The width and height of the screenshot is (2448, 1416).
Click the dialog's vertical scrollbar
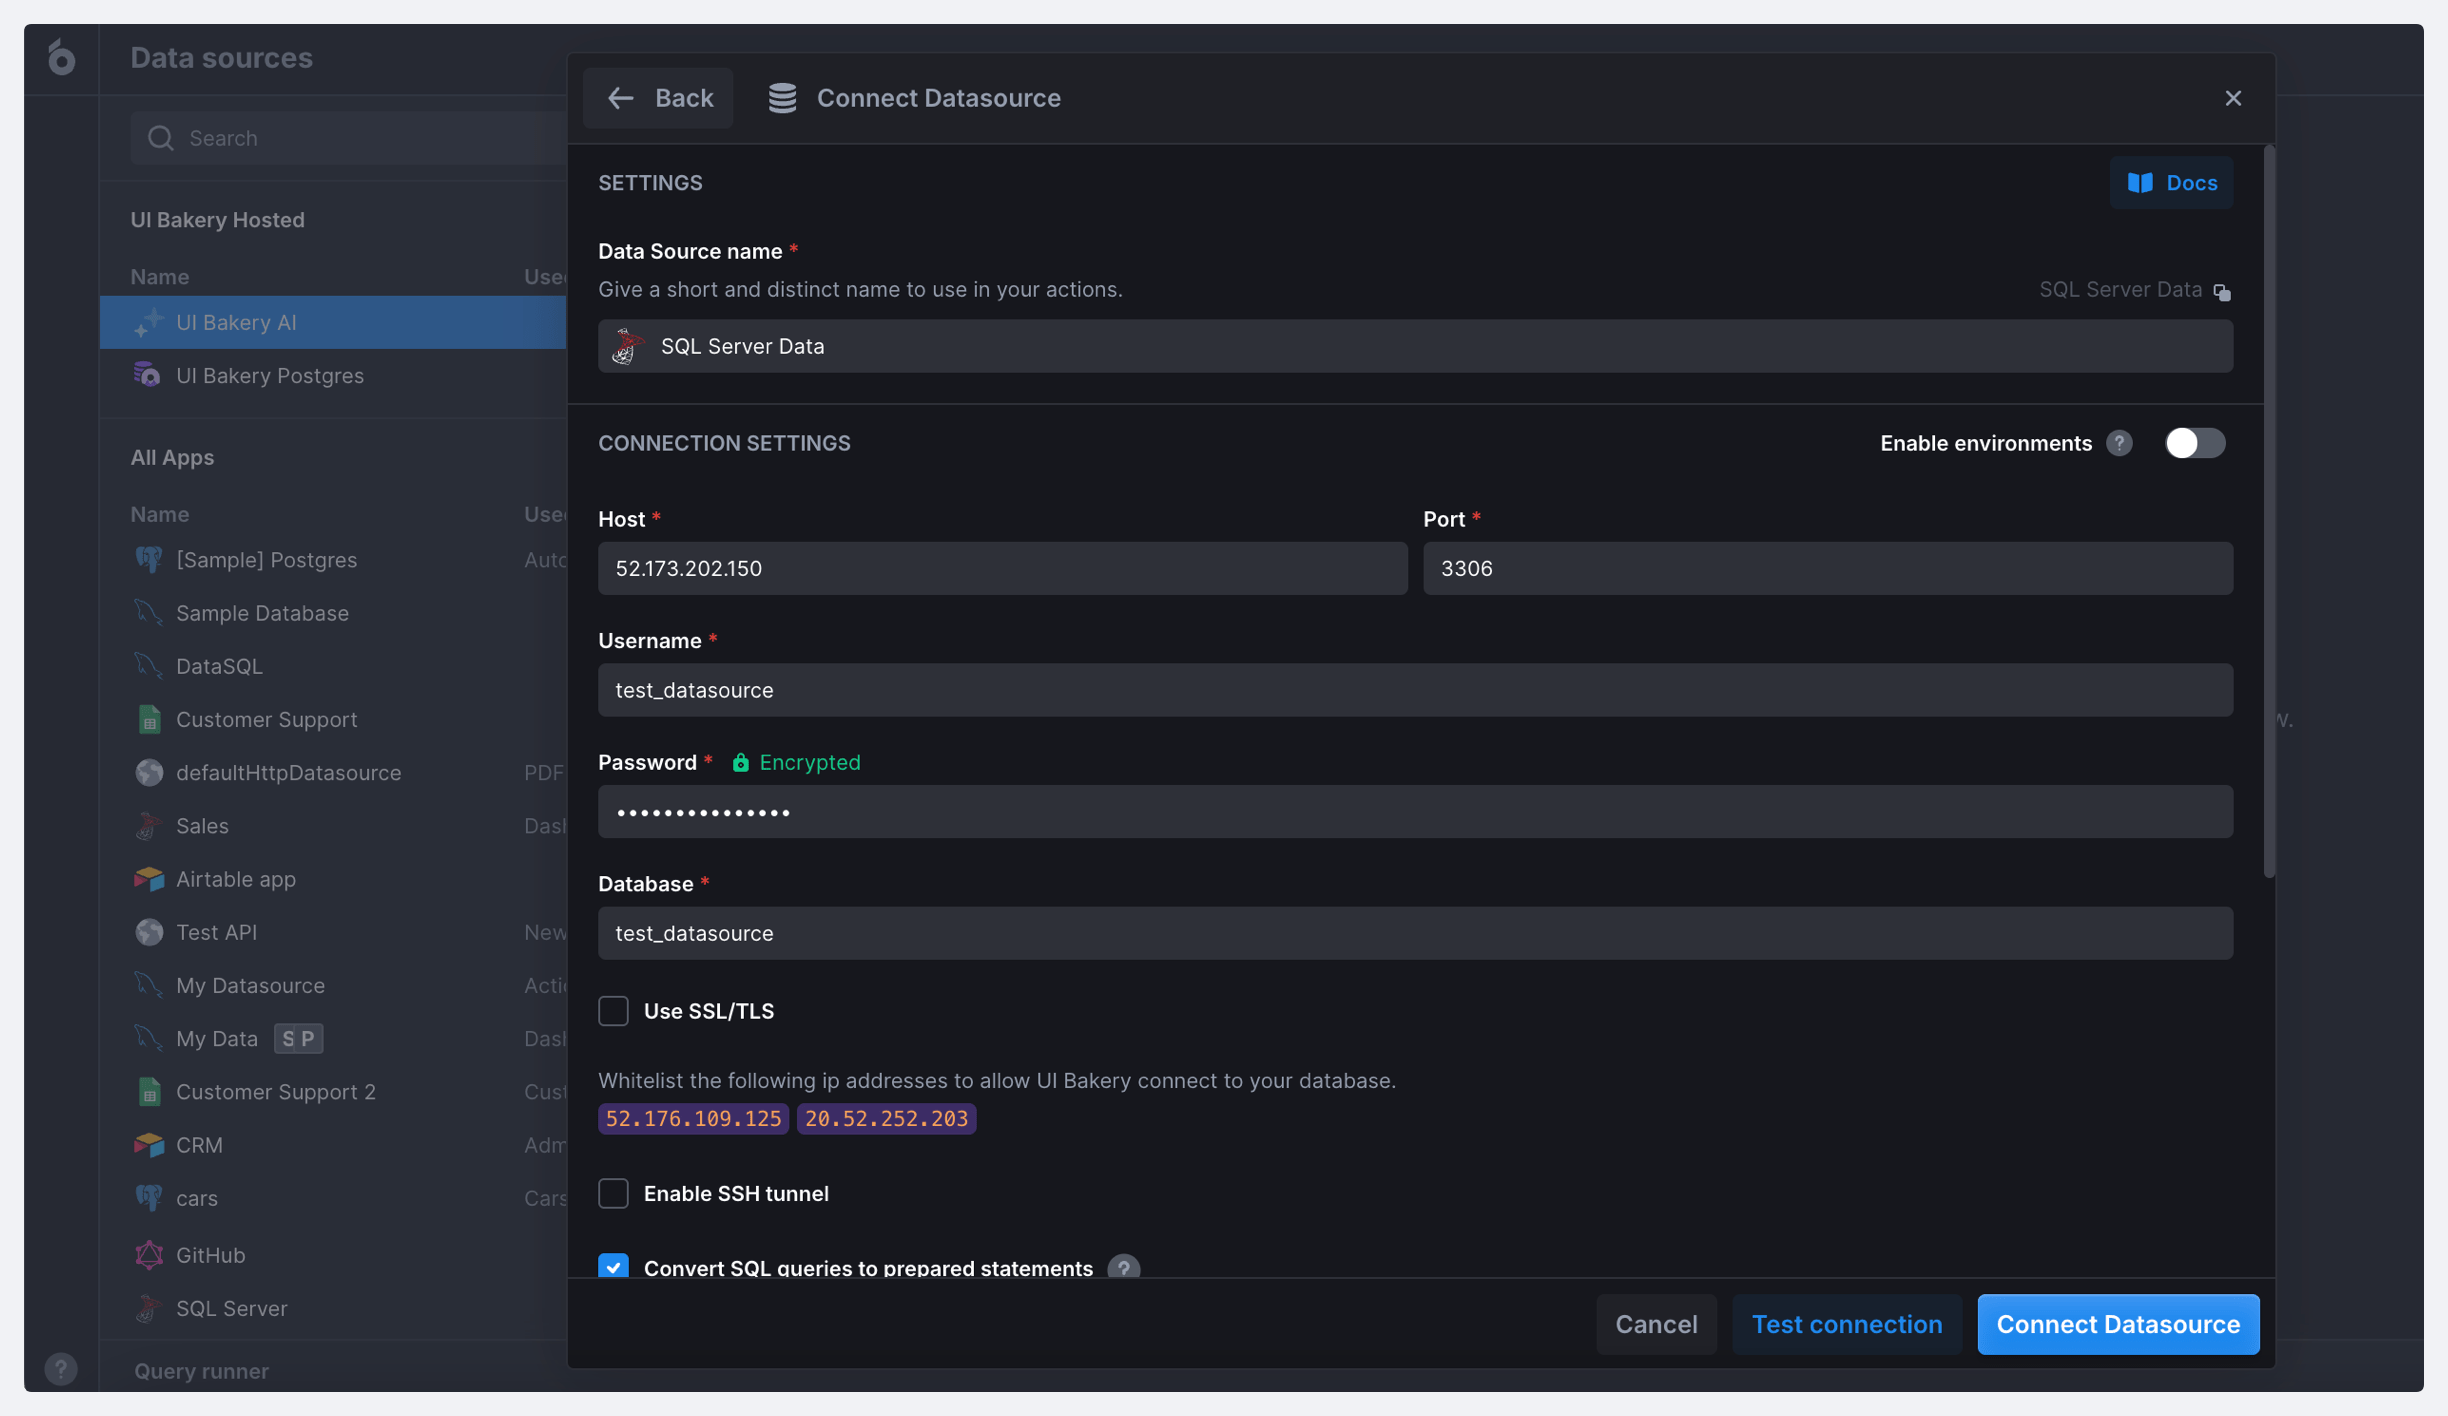[2268, 512]
